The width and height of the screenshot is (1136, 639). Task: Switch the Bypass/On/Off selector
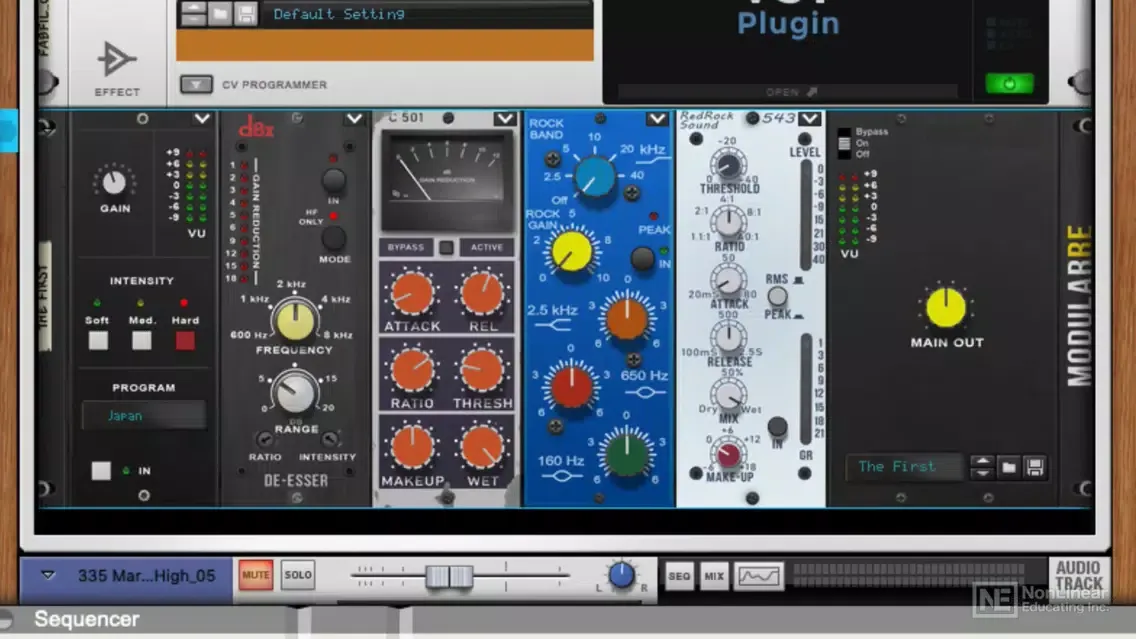pyautogui.click(x=844, y=143)
